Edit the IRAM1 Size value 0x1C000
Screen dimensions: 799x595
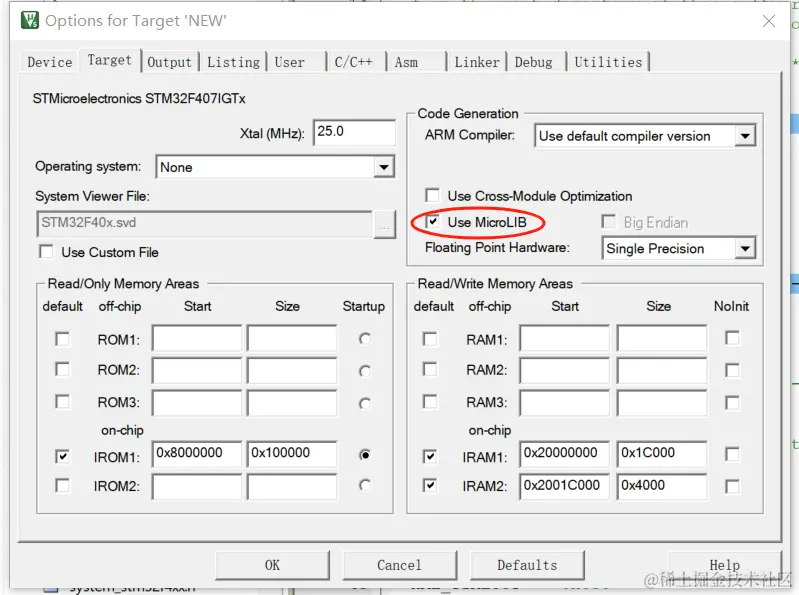(662, 453)
